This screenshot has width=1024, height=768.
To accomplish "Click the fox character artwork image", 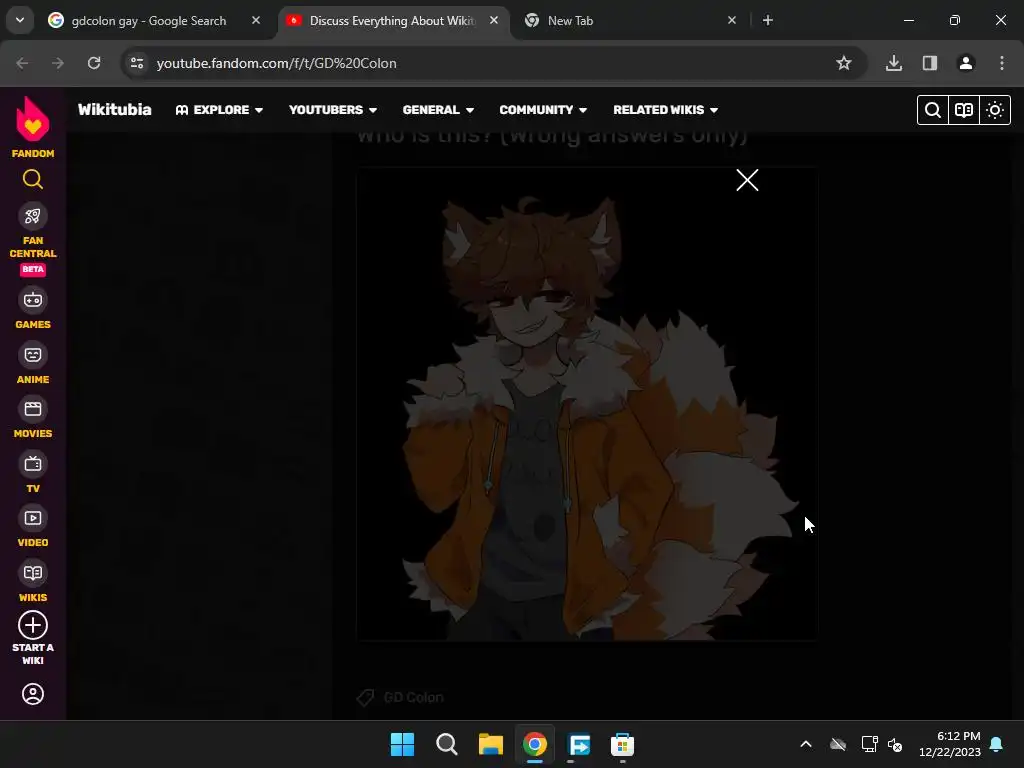I will tap(586, 405).
